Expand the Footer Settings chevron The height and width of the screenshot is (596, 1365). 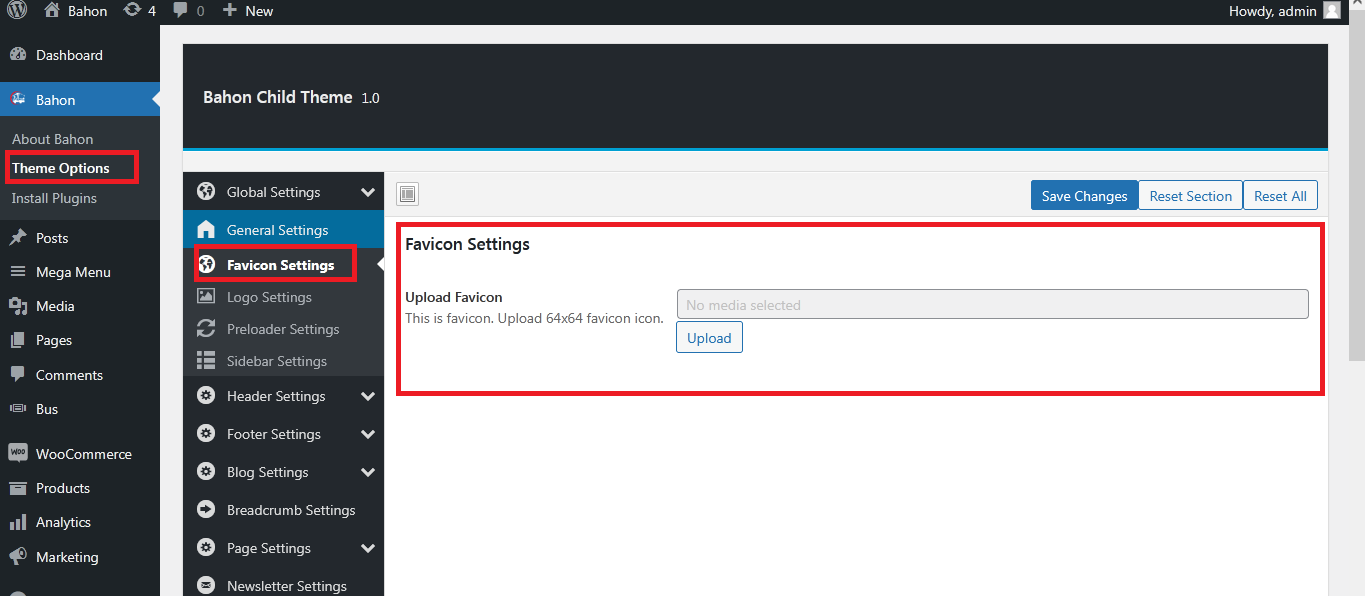(x=368, y=434)
